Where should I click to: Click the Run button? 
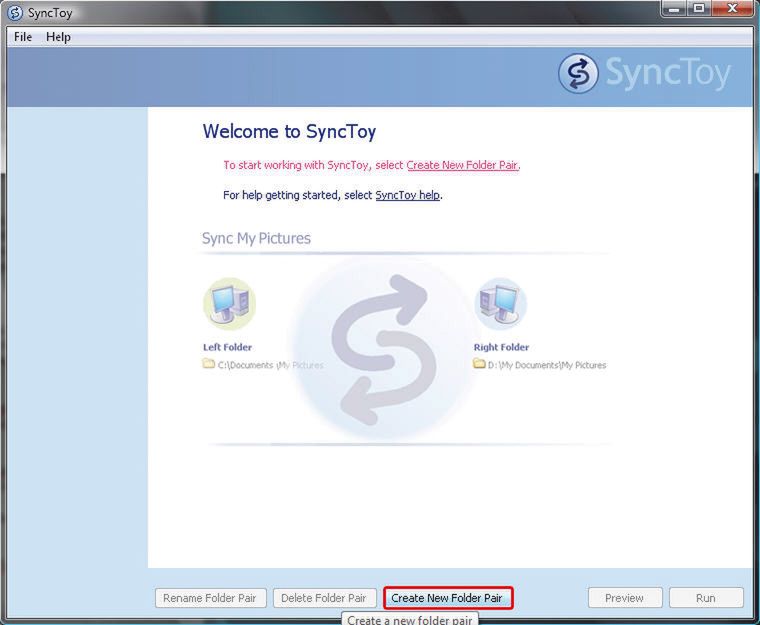click(706, 598)
